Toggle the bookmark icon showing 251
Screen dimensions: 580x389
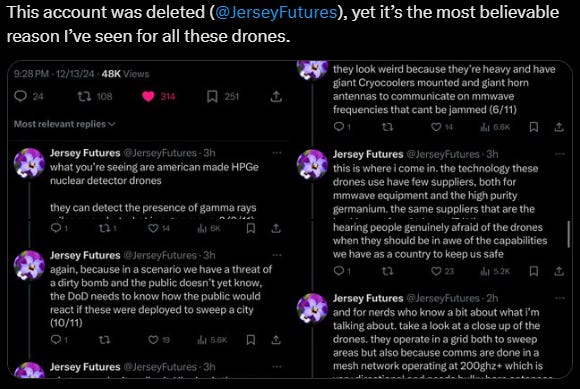pos(212,97)
